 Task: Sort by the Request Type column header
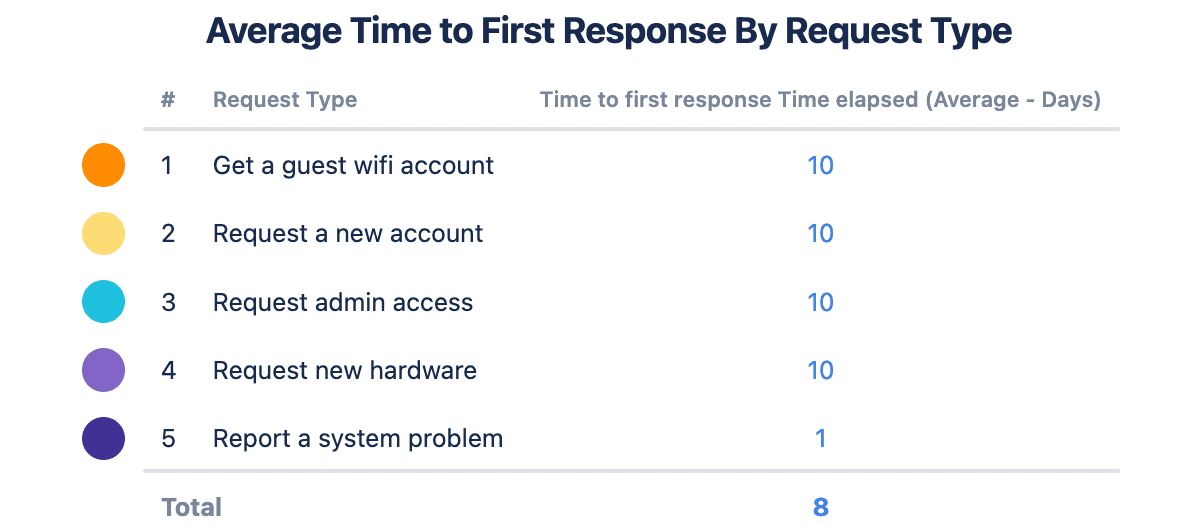coord(285,100)
